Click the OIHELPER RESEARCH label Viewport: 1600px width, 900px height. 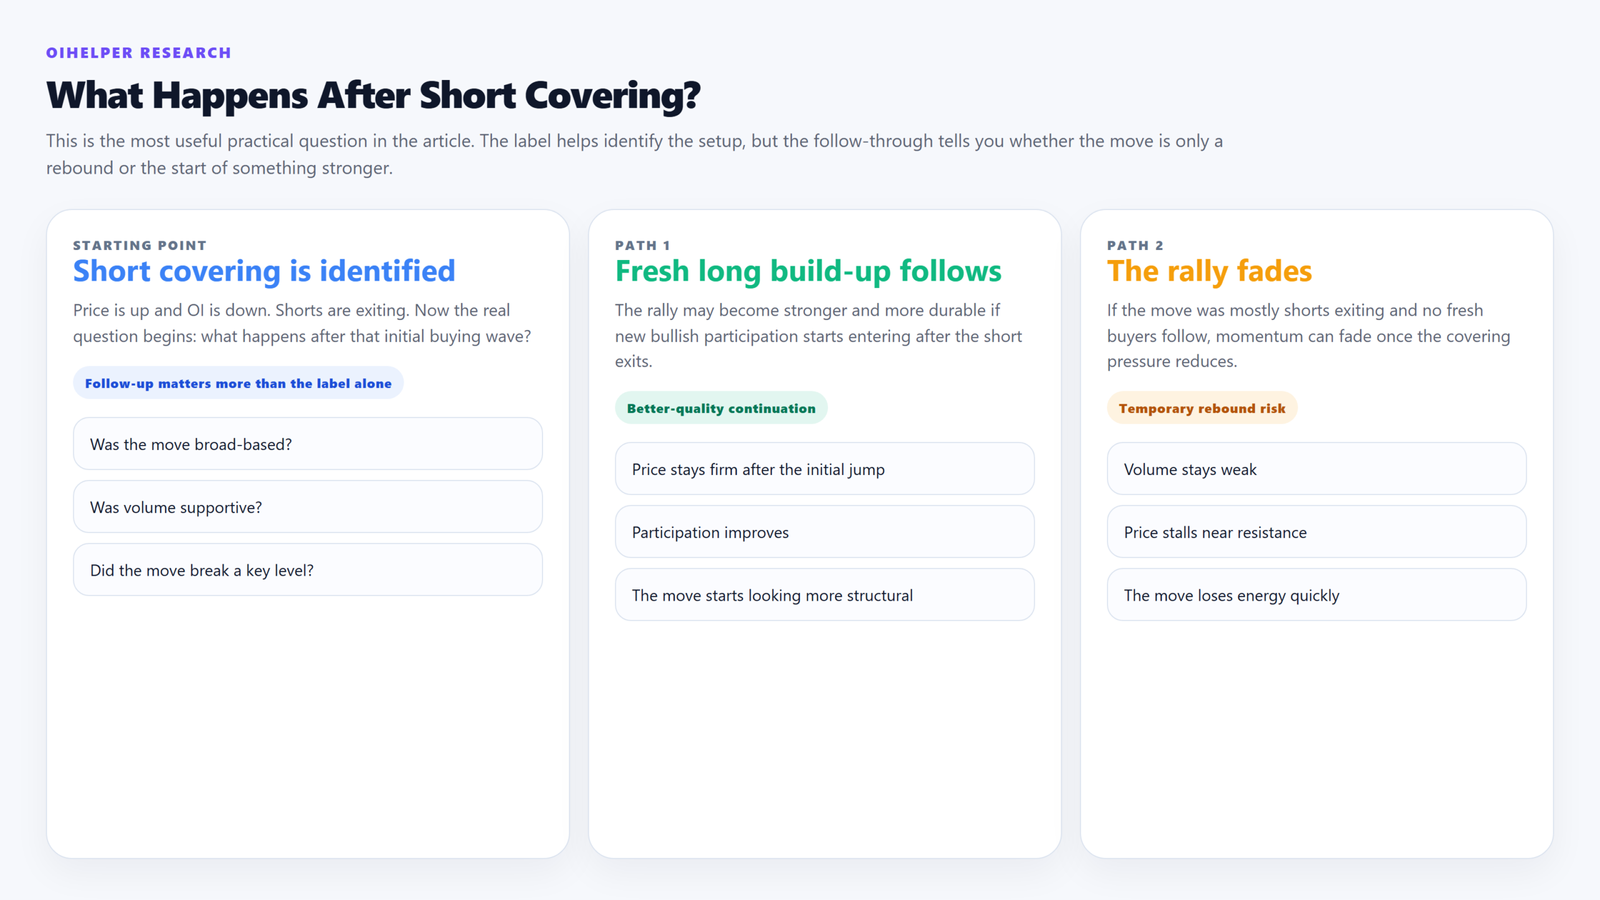click(138, 53)
